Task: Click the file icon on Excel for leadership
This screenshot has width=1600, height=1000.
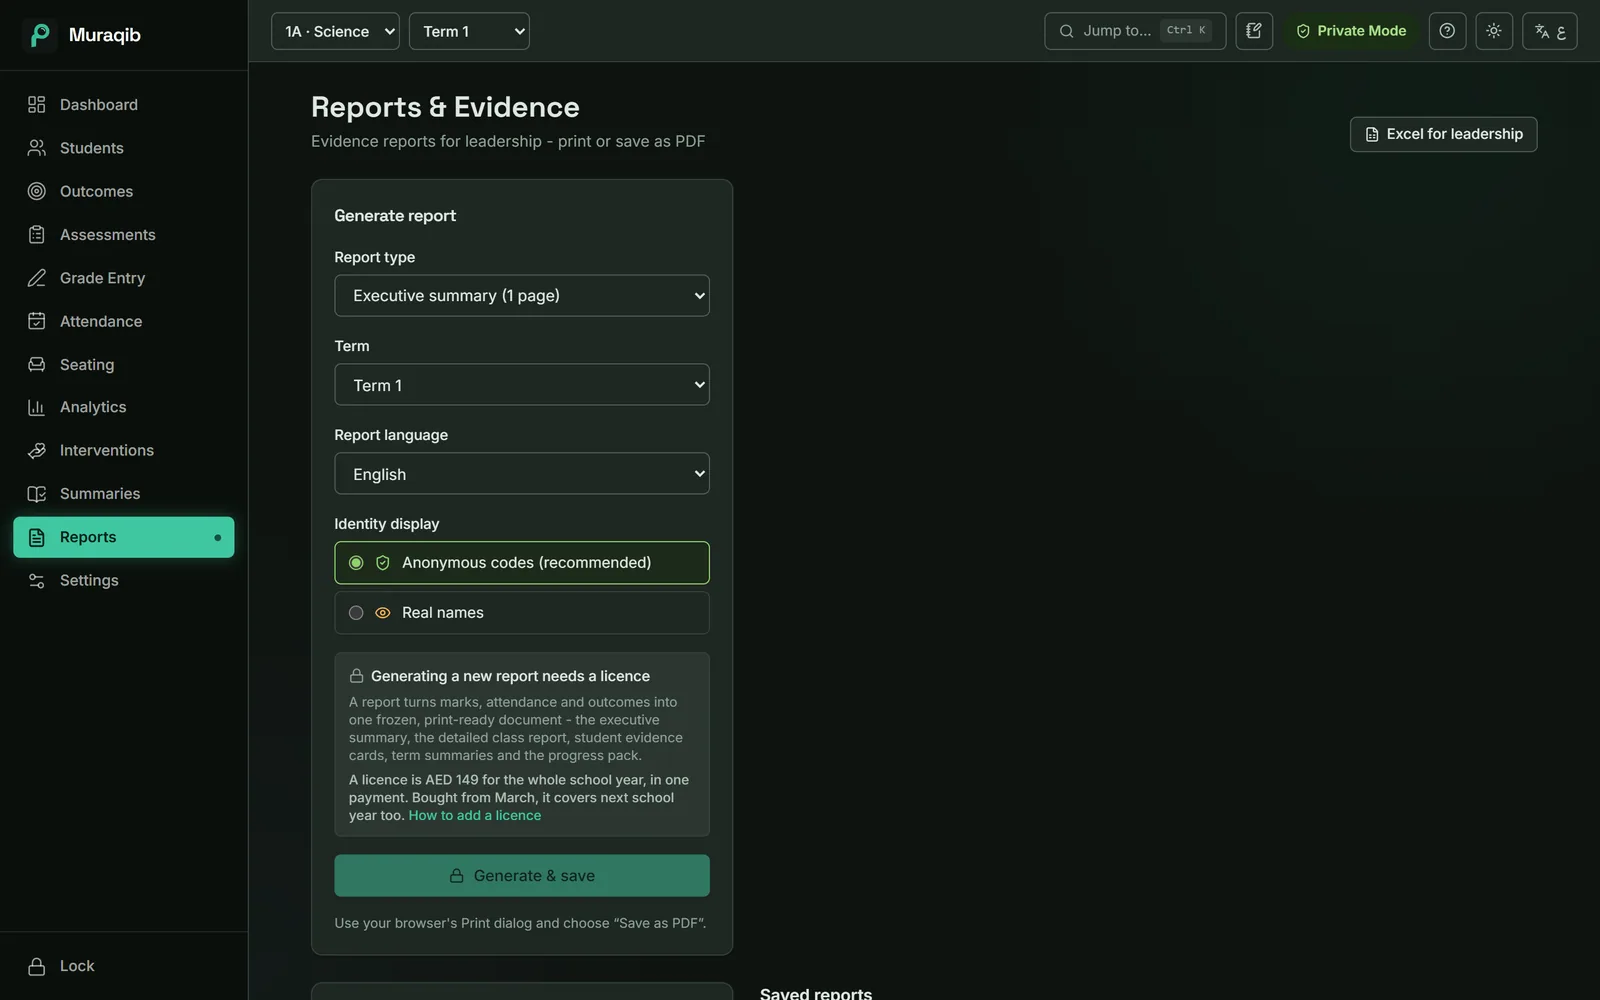Action: click(1372, 134)
